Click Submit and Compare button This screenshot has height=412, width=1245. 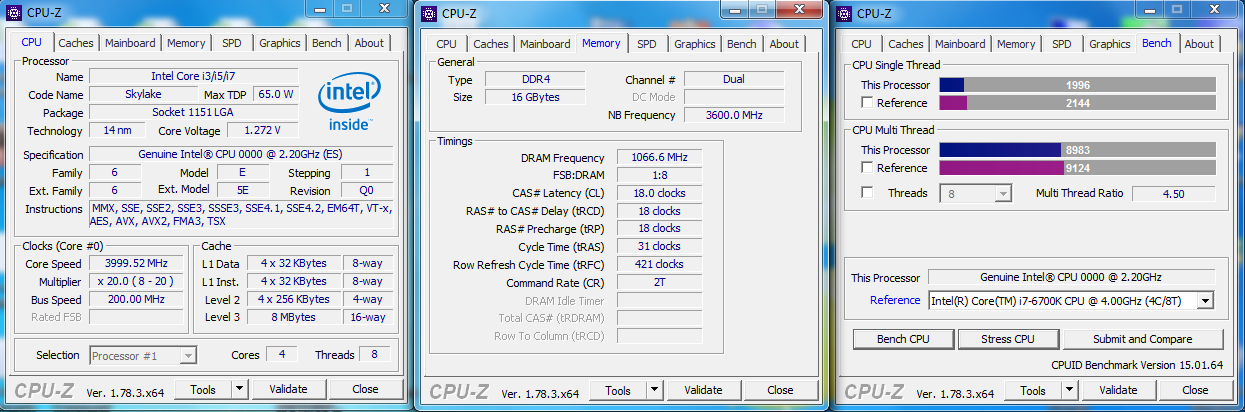[x=1143, y=339]
